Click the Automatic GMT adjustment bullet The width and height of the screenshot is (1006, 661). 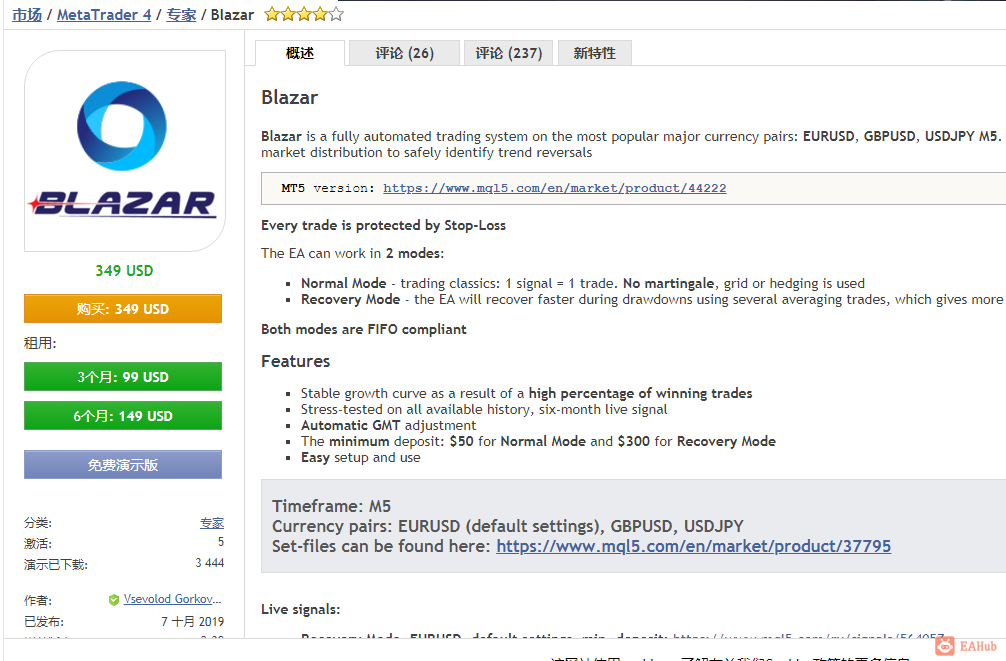pos(389,425)
